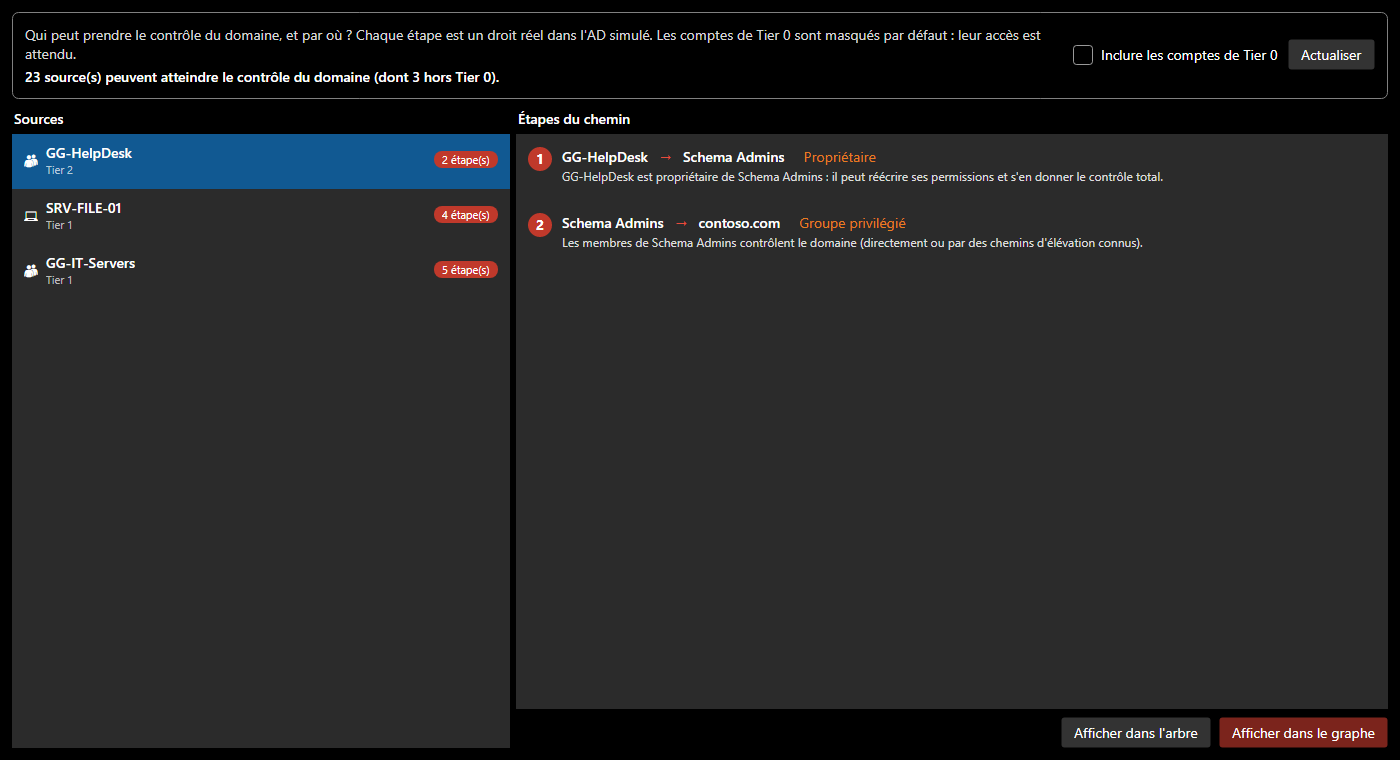The width and height of the screenshot is (1400, 760).
Task: Click Afficher dans le graphe button
Action: [1303, 733]
